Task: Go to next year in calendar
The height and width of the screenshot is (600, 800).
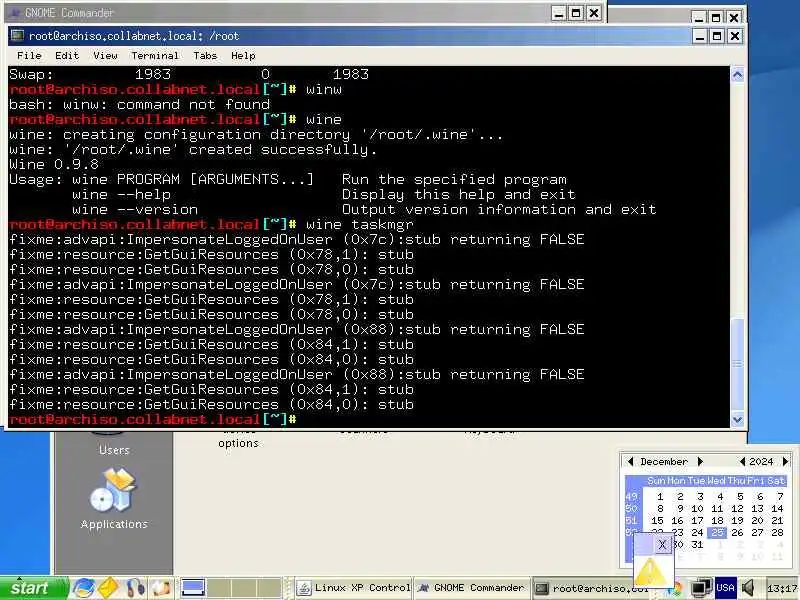Action: point(785,461)
